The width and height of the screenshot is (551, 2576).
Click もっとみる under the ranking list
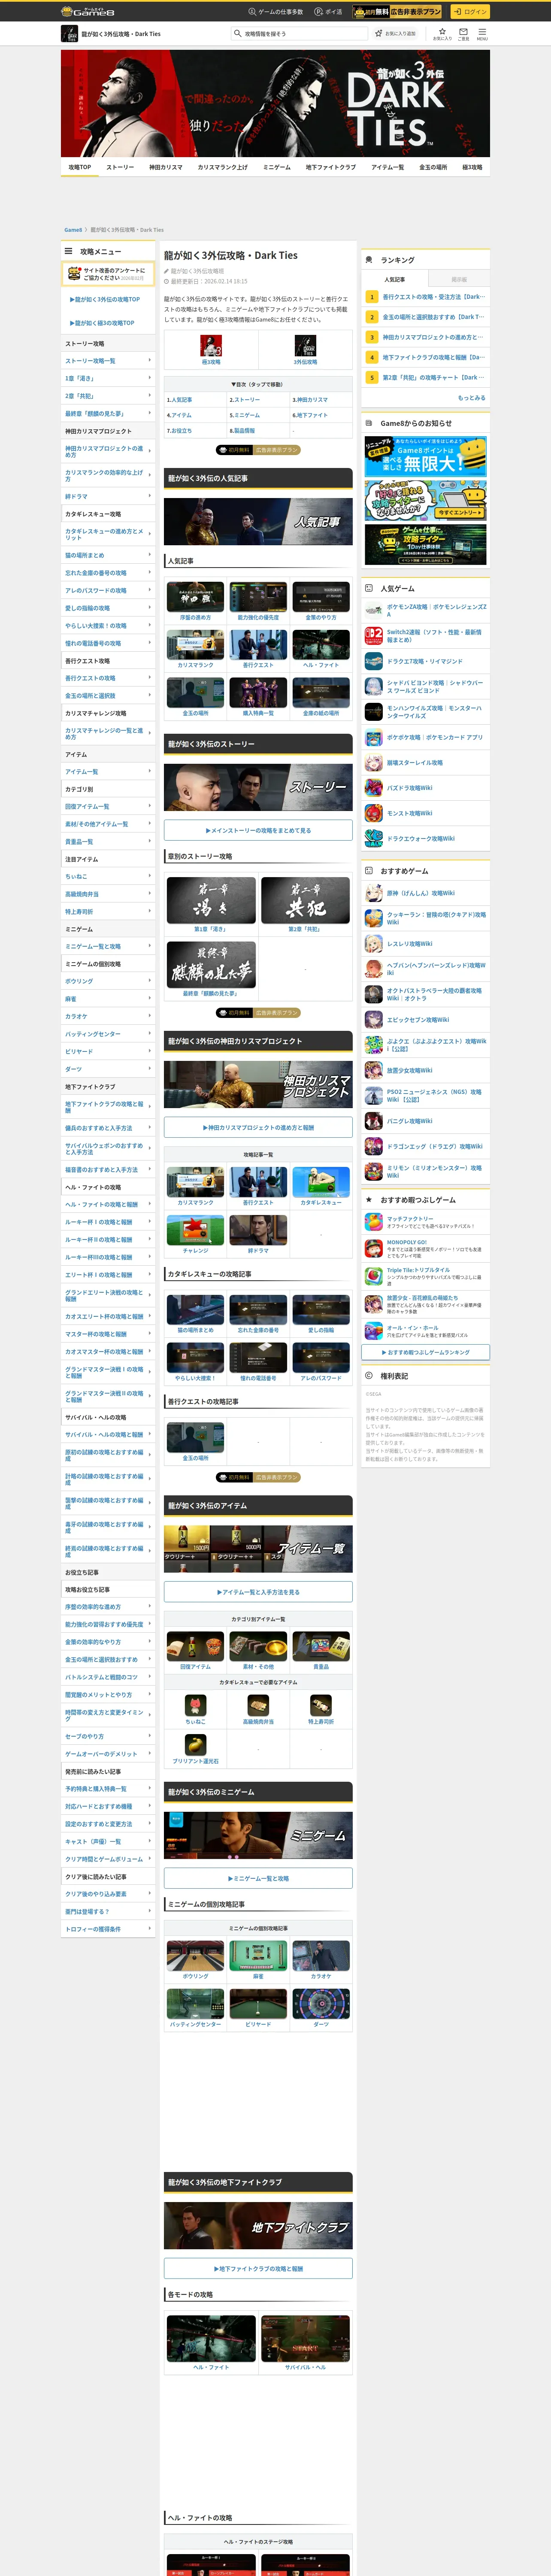coord(472,398)
